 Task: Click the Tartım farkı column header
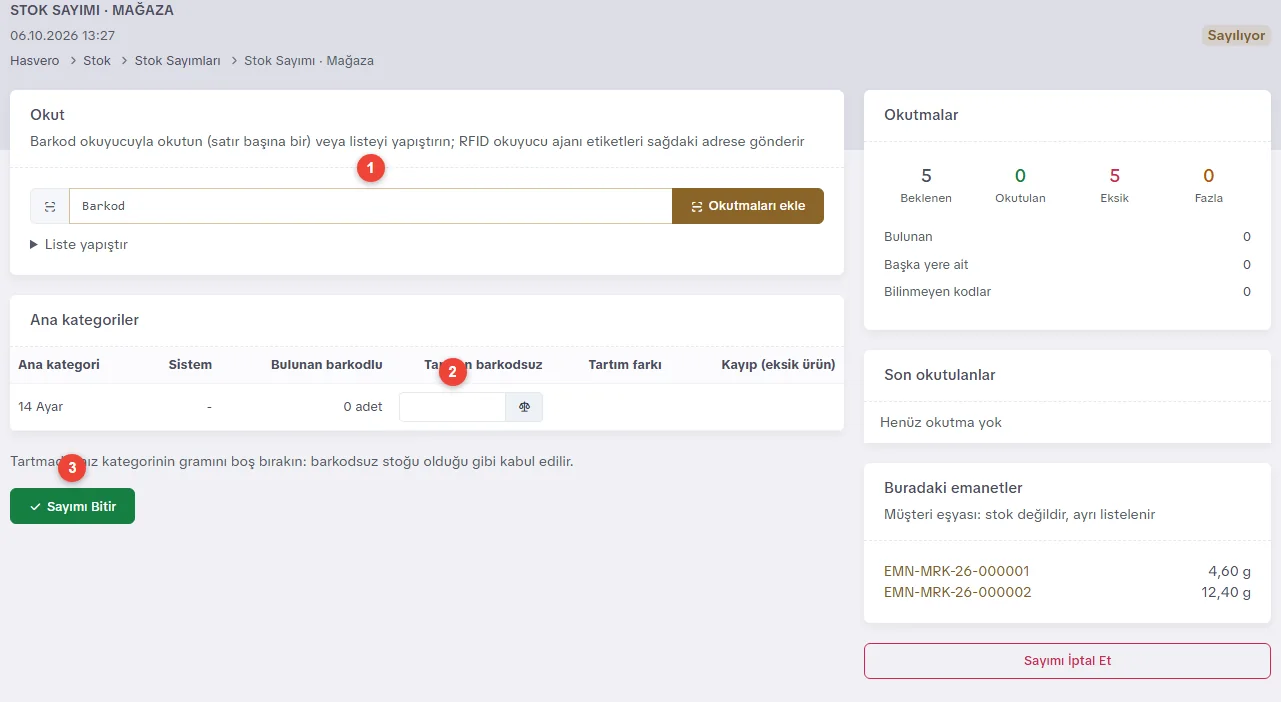click(x=625, y=365)
